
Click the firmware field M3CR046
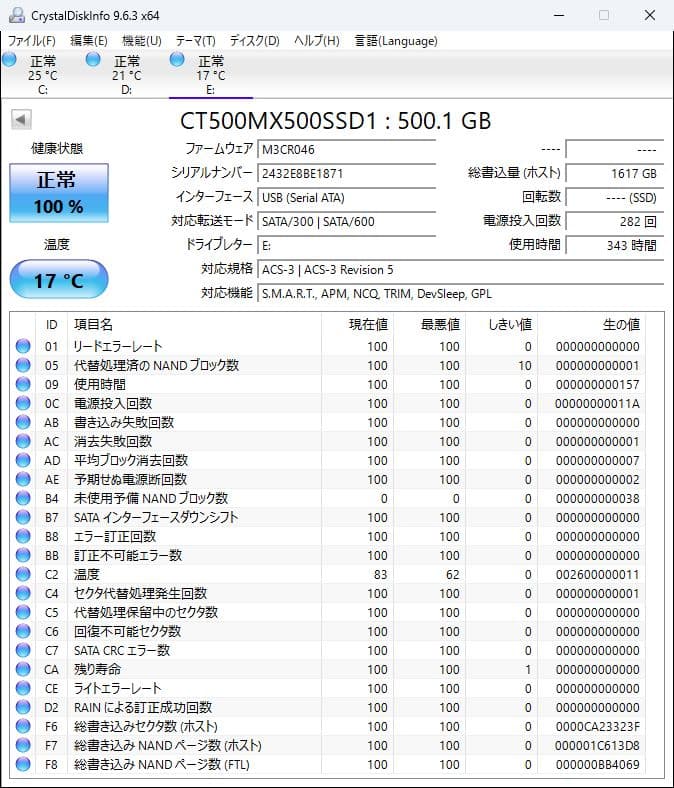346,150
